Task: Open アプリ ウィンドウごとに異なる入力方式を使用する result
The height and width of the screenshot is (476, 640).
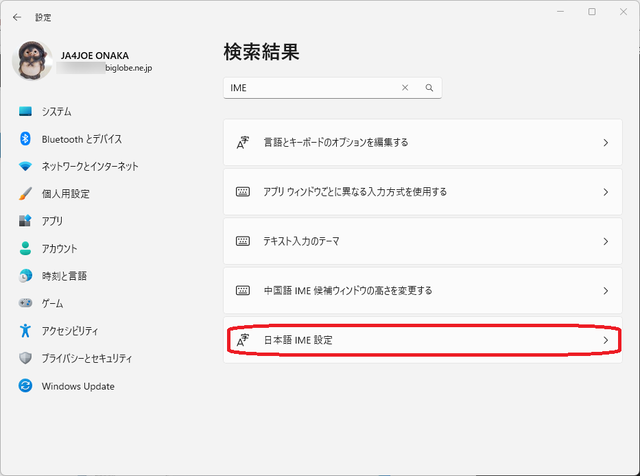Action: (423, 192)
